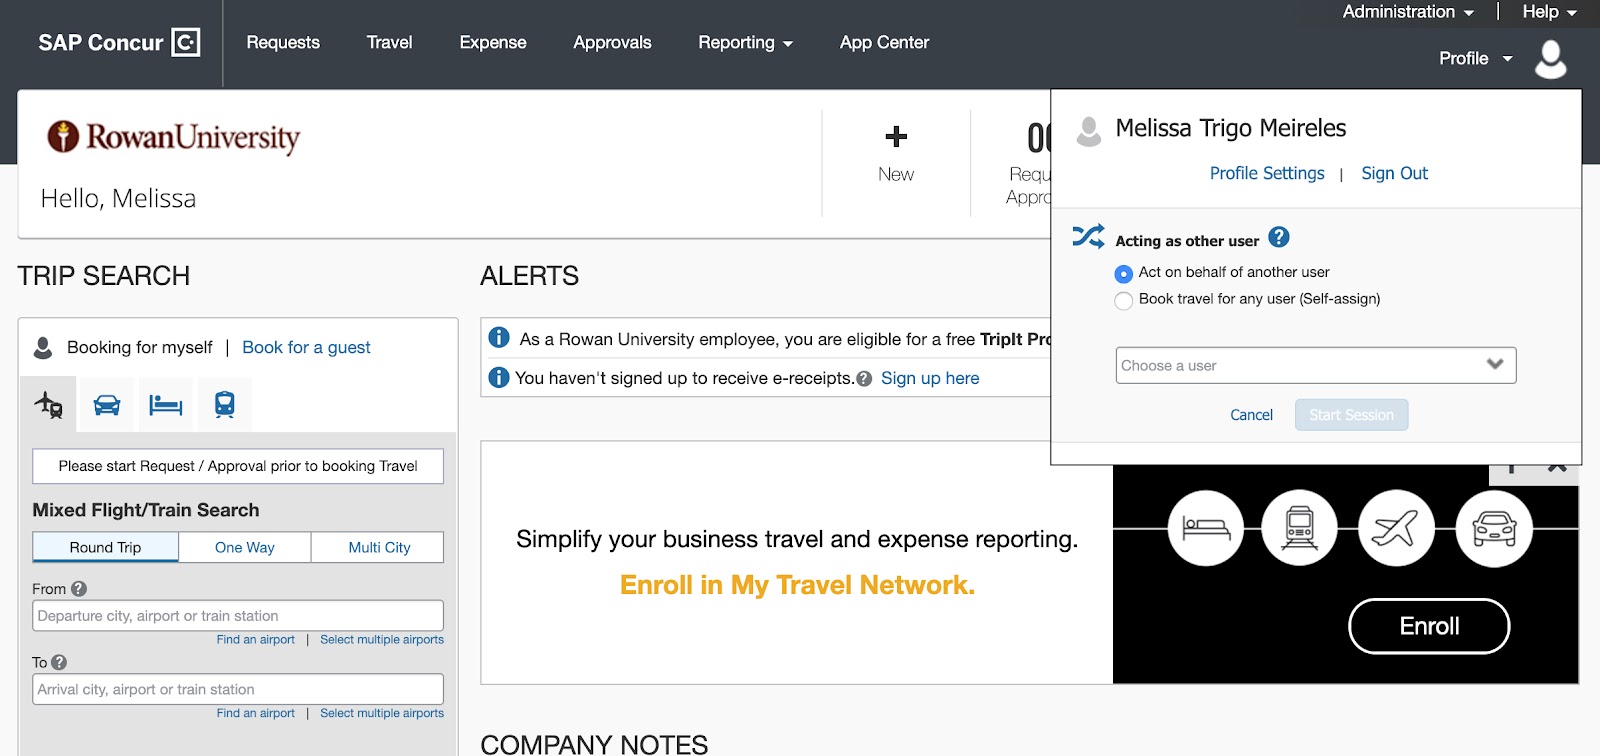1600x756 pixels.
Task: Switch to Round Trip search
Action: point(105,547)
